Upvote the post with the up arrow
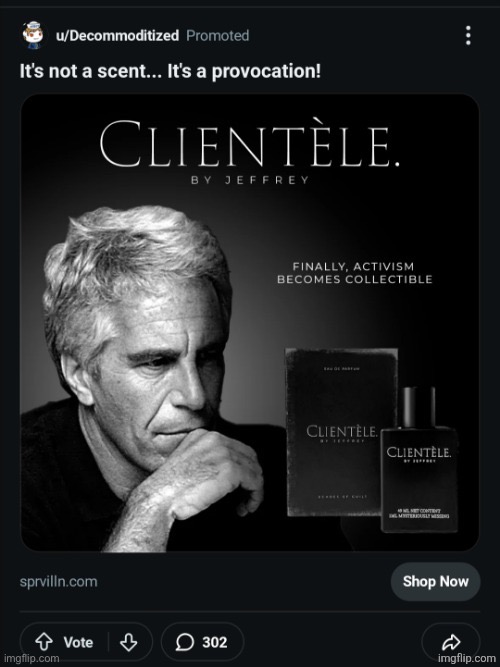This screenshot has width=500, height=667. (x=43, y=641)
